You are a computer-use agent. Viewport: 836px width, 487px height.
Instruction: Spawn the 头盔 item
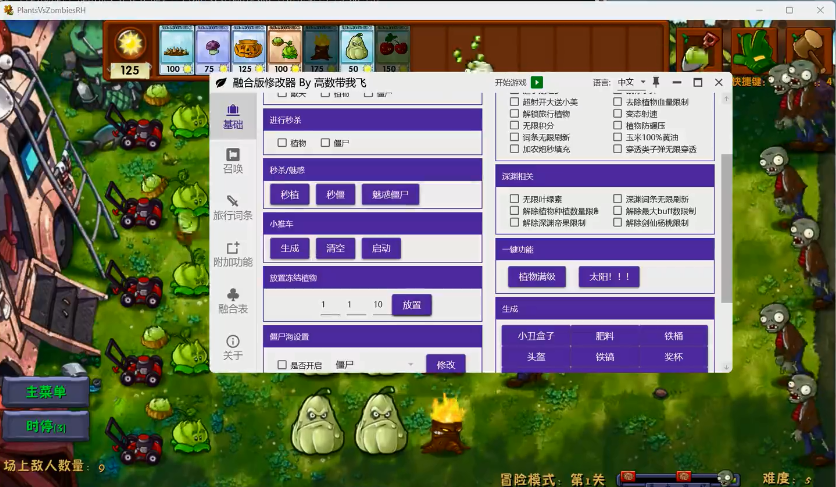click(536, 357)
